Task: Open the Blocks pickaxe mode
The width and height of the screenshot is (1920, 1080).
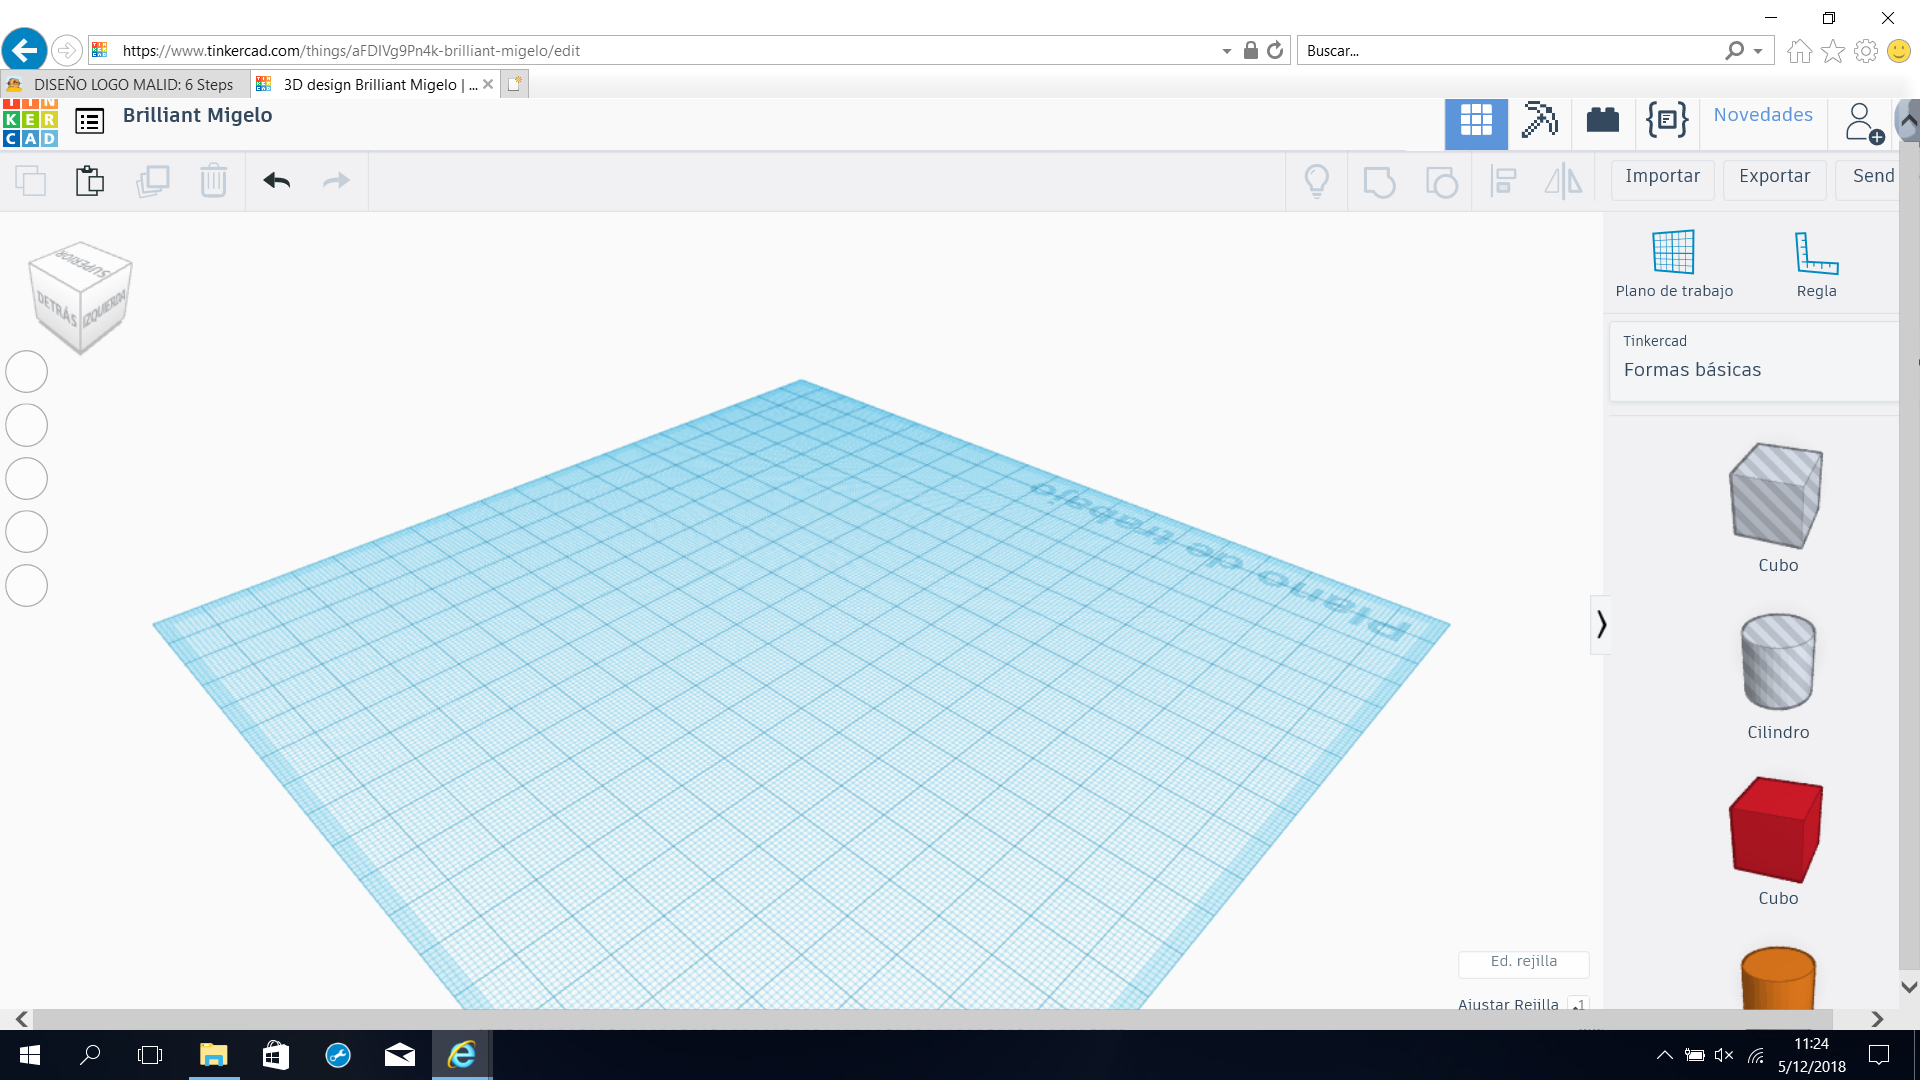Action: click(x=1540, y=120)
